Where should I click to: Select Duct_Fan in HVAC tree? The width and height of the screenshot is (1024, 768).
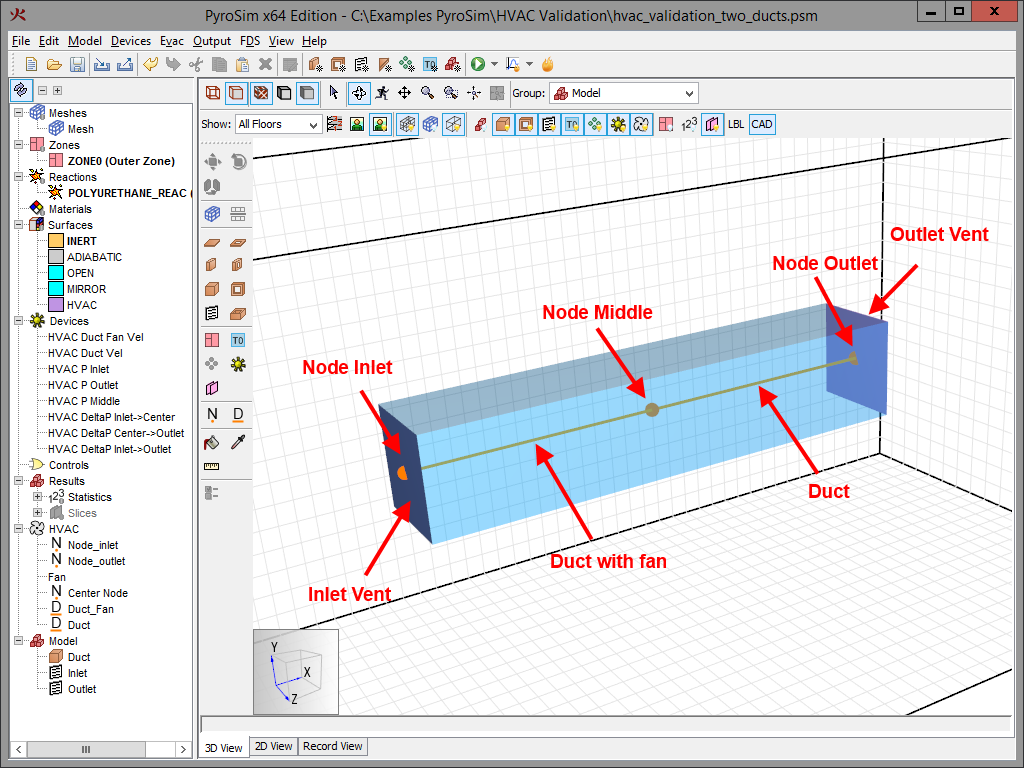90,609
